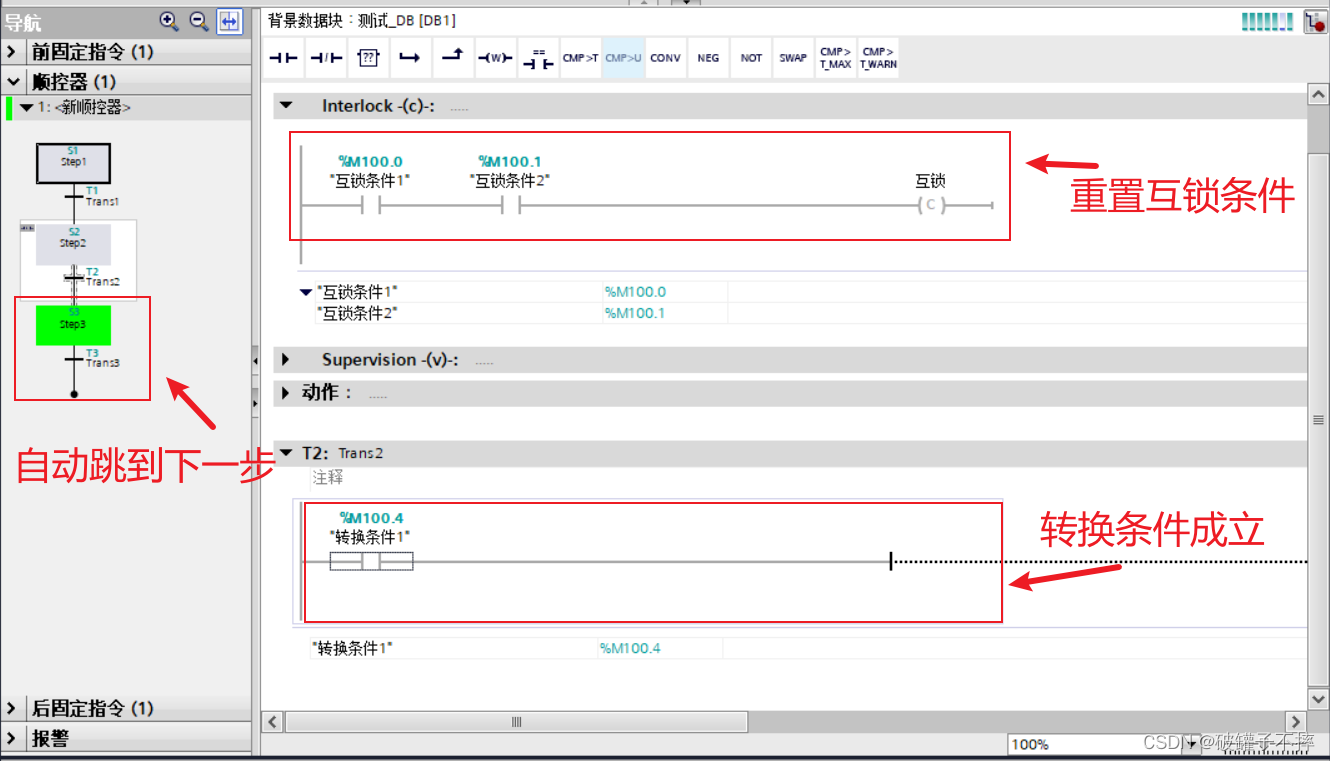This screenshot has height=761, width=1330.
Task: Click the horizontal scrollbar right arrow
Action: point(1295,721)
